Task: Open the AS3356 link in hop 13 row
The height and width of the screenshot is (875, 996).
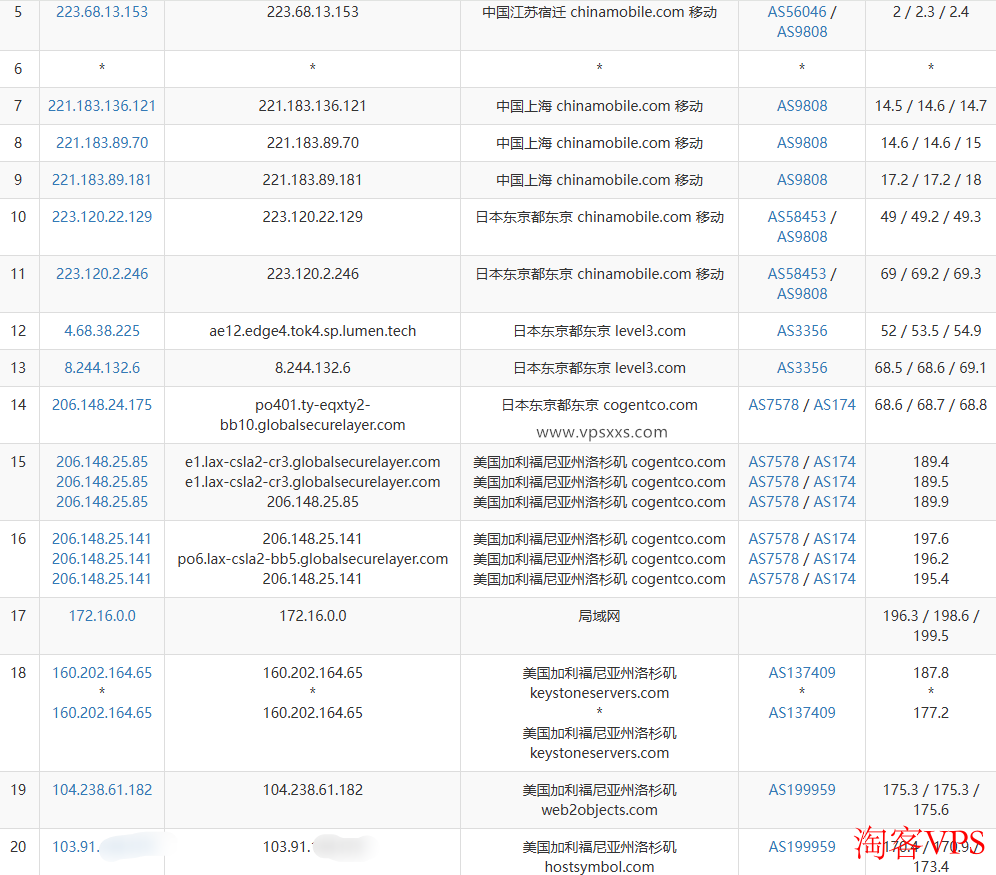Action: [802, 368]
